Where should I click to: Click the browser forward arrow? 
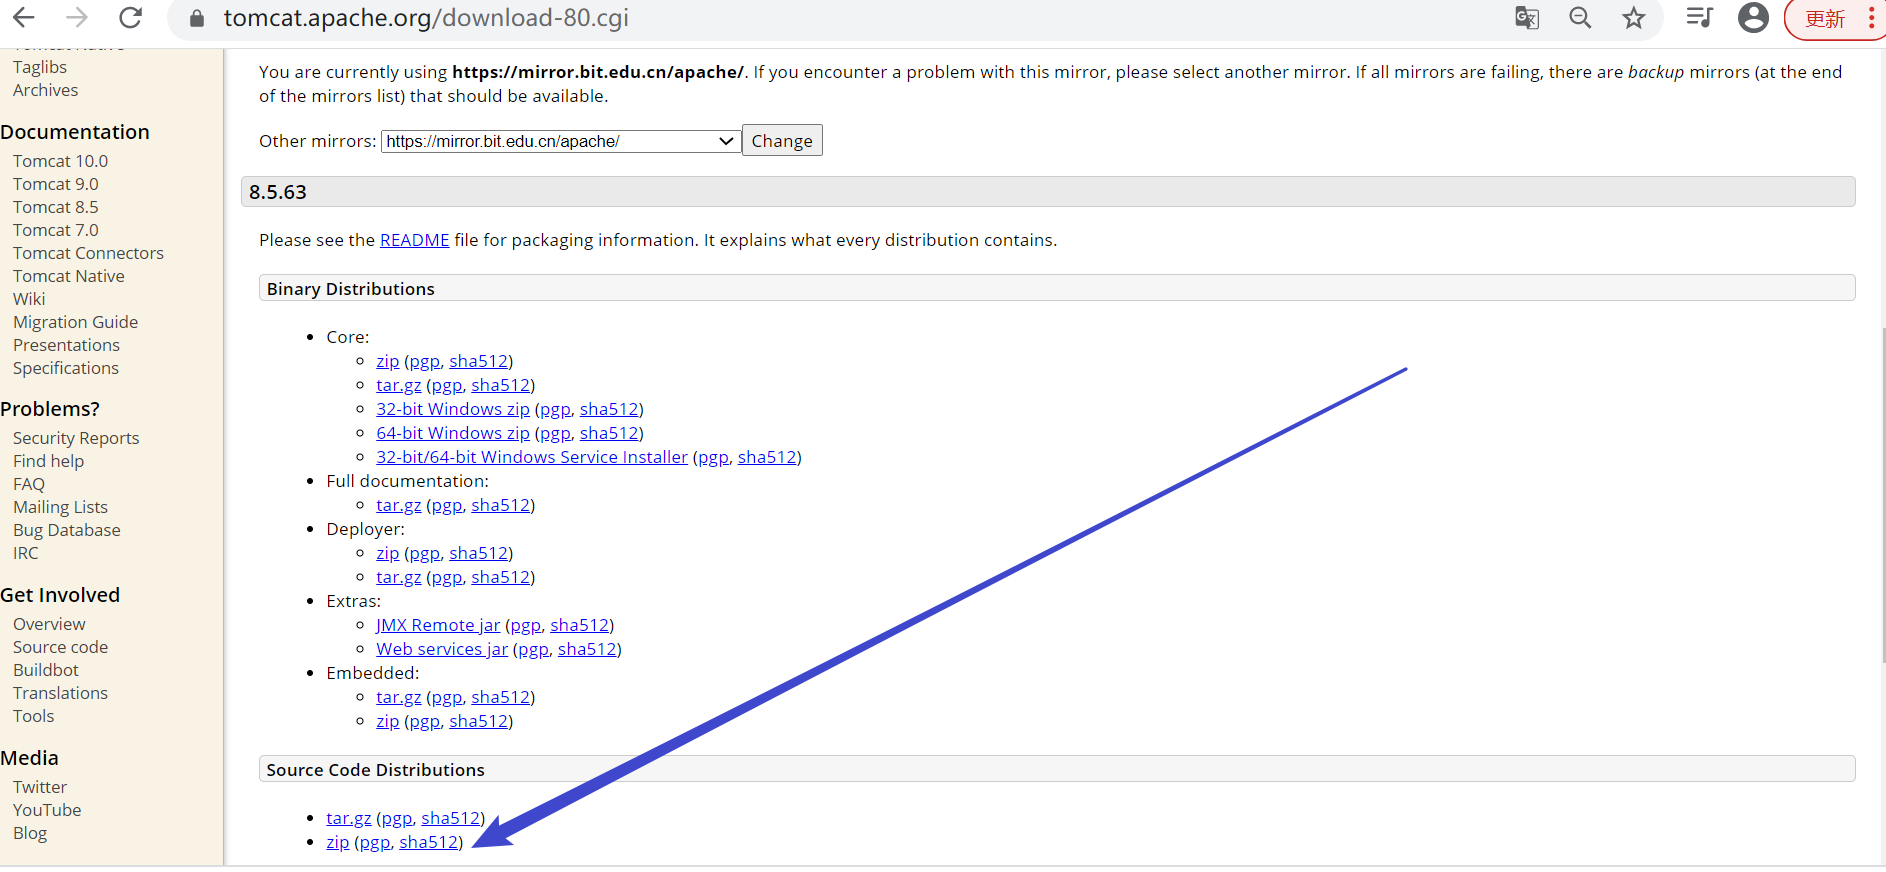pos(77,17)
